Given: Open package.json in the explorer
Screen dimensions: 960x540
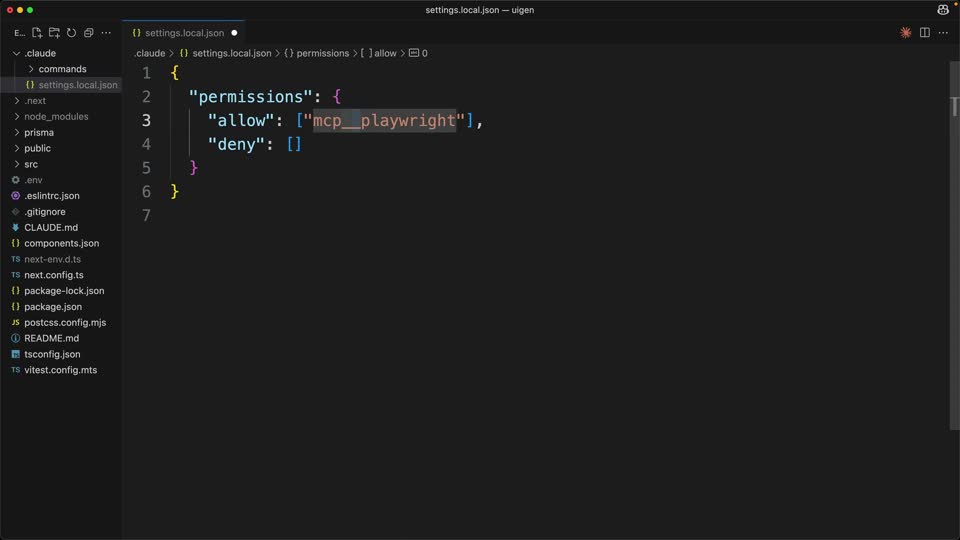Looking at the screenshot, I should click(53, 307).
